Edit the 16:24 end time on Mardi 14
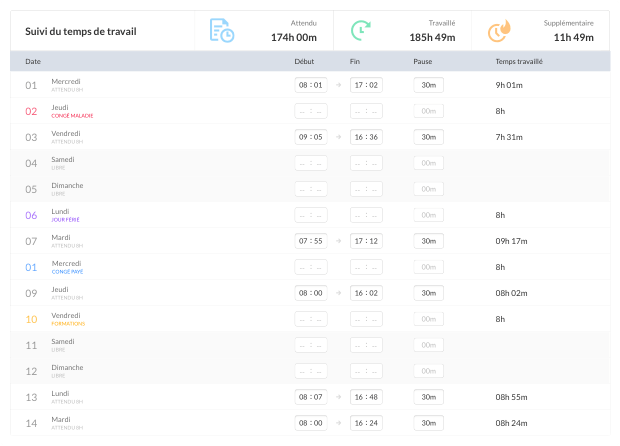This screenshot has height=446, width=620. (x=366, y=423)
